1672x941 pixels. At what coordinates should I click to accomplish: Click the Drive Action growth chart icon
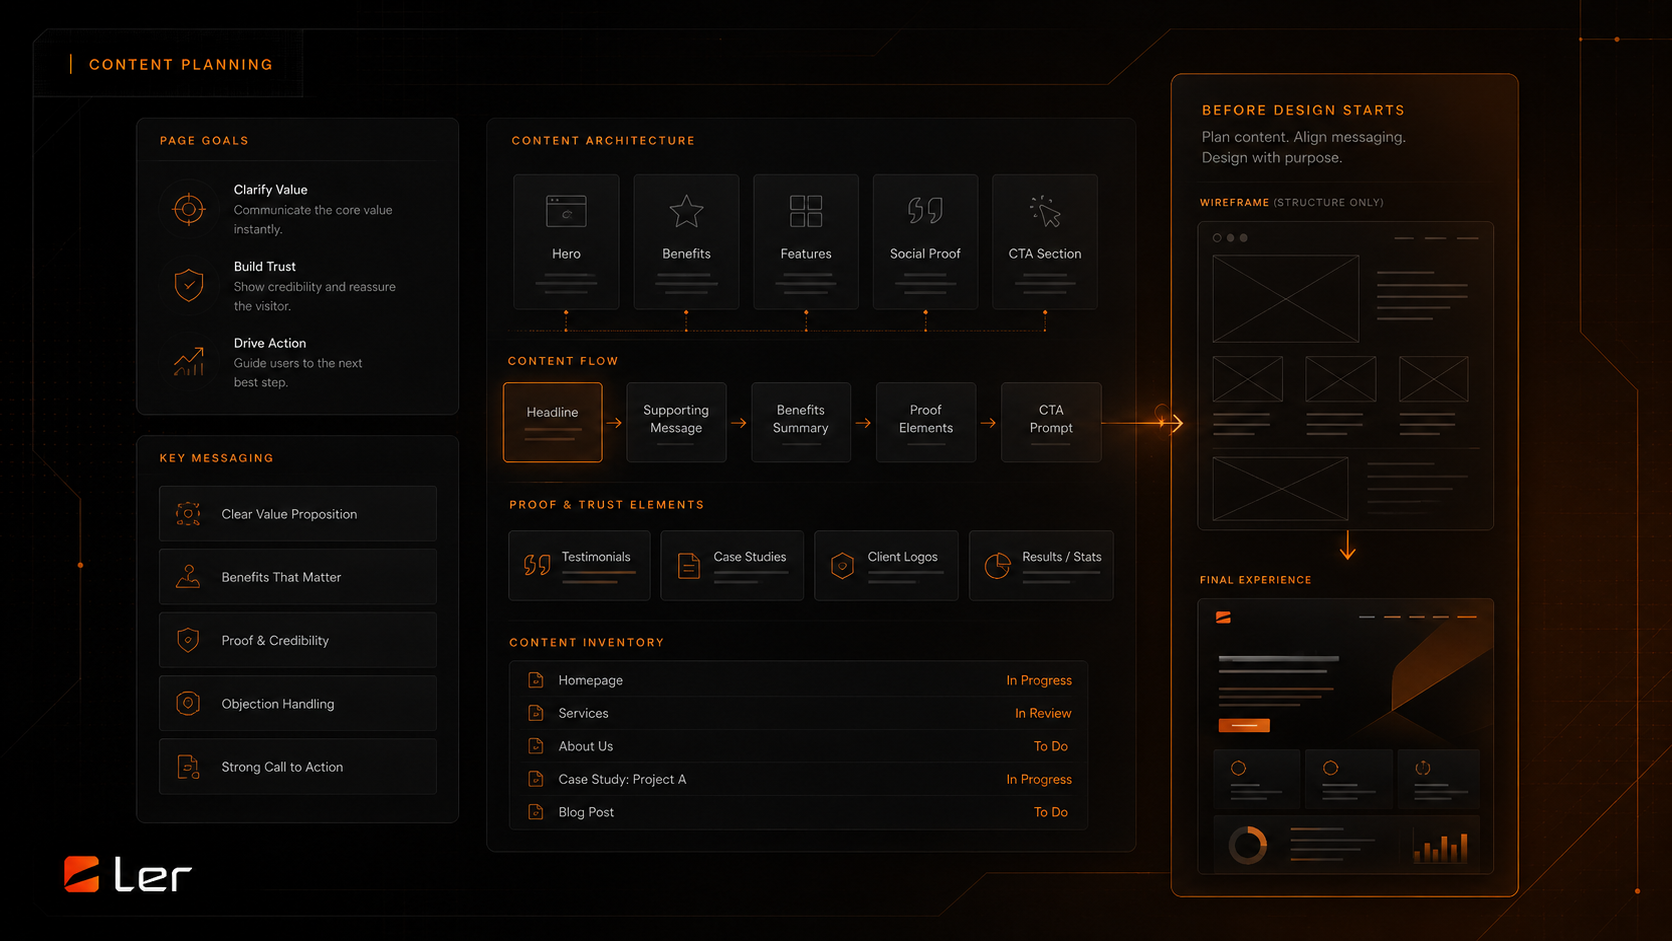(x=189, y=362)
